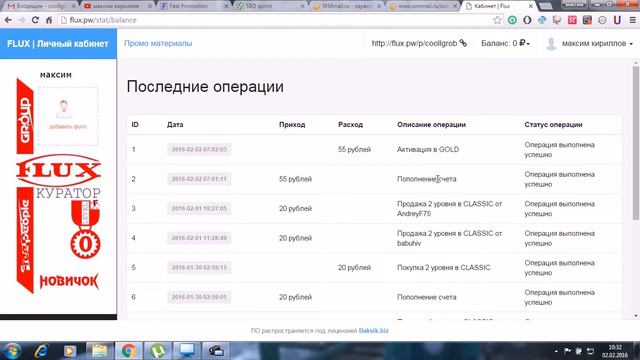The height and width of the screenshot is (360, 640).
Task: Click the Описание операции column header
Action: click(431, 124)
